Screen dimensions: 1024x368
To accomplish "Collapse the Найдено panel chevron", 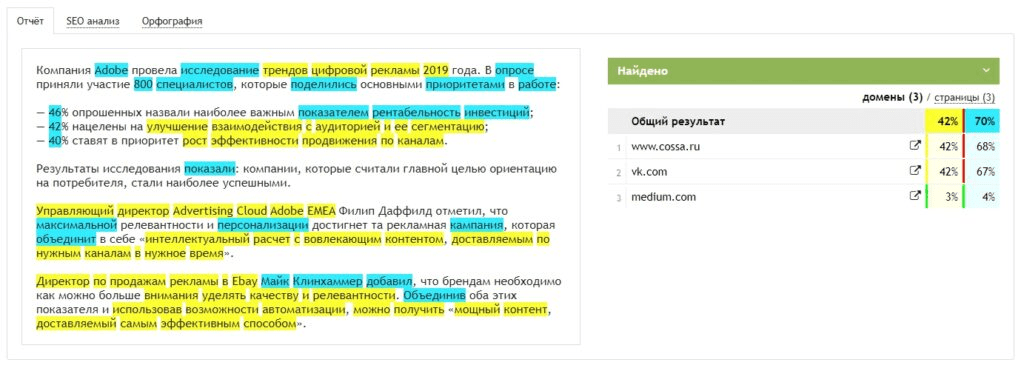I will pyautogui.click(x=985, y=71).
